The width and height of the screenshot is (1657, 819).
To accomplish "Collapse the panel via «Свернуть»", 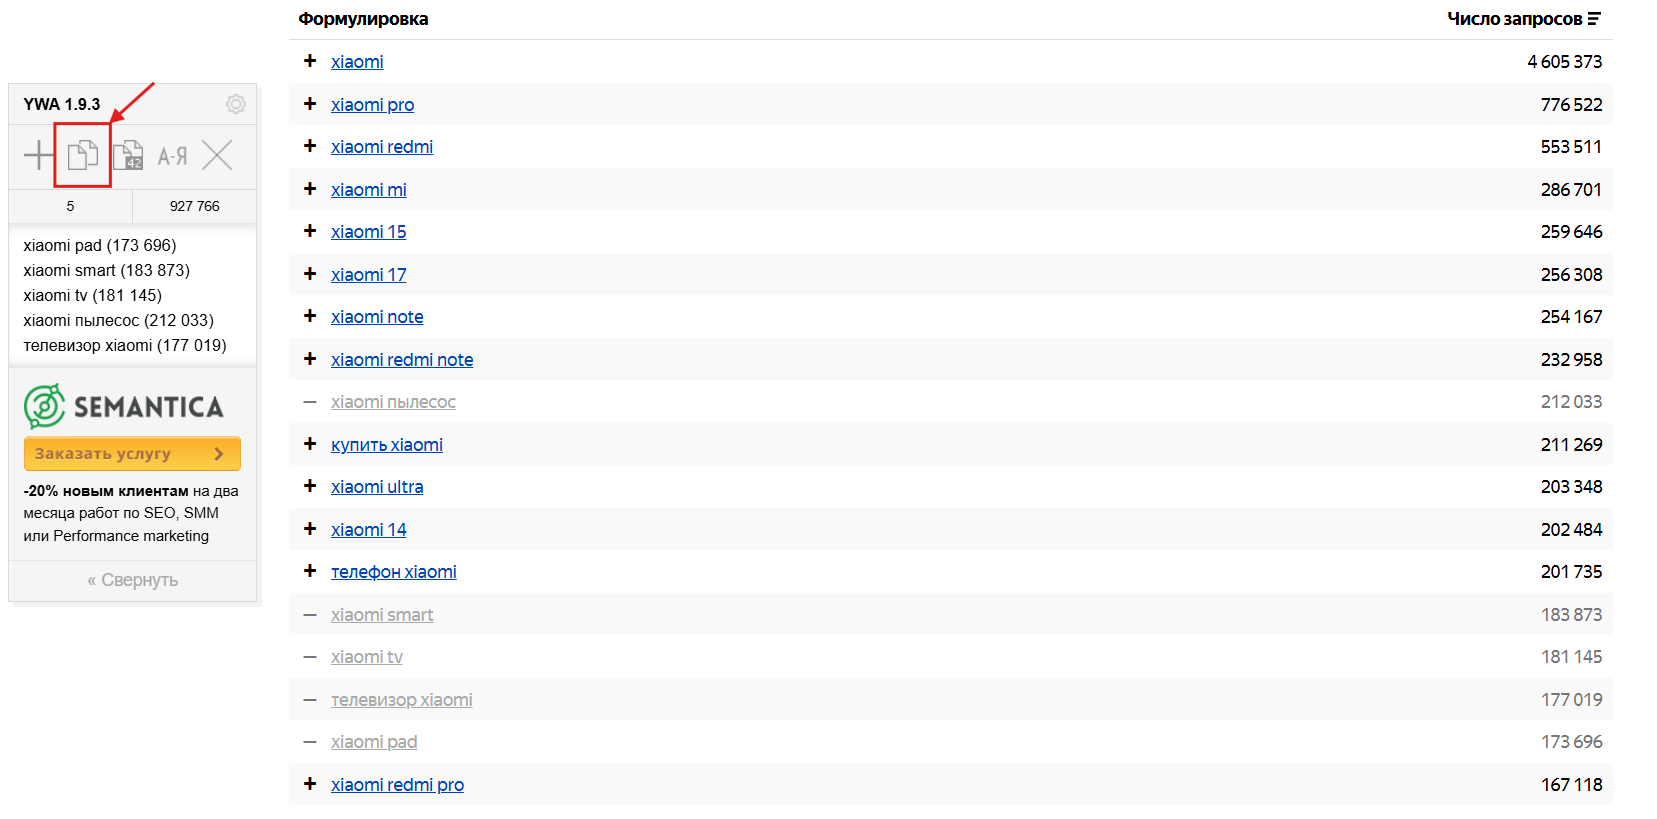I will [132, 580].
